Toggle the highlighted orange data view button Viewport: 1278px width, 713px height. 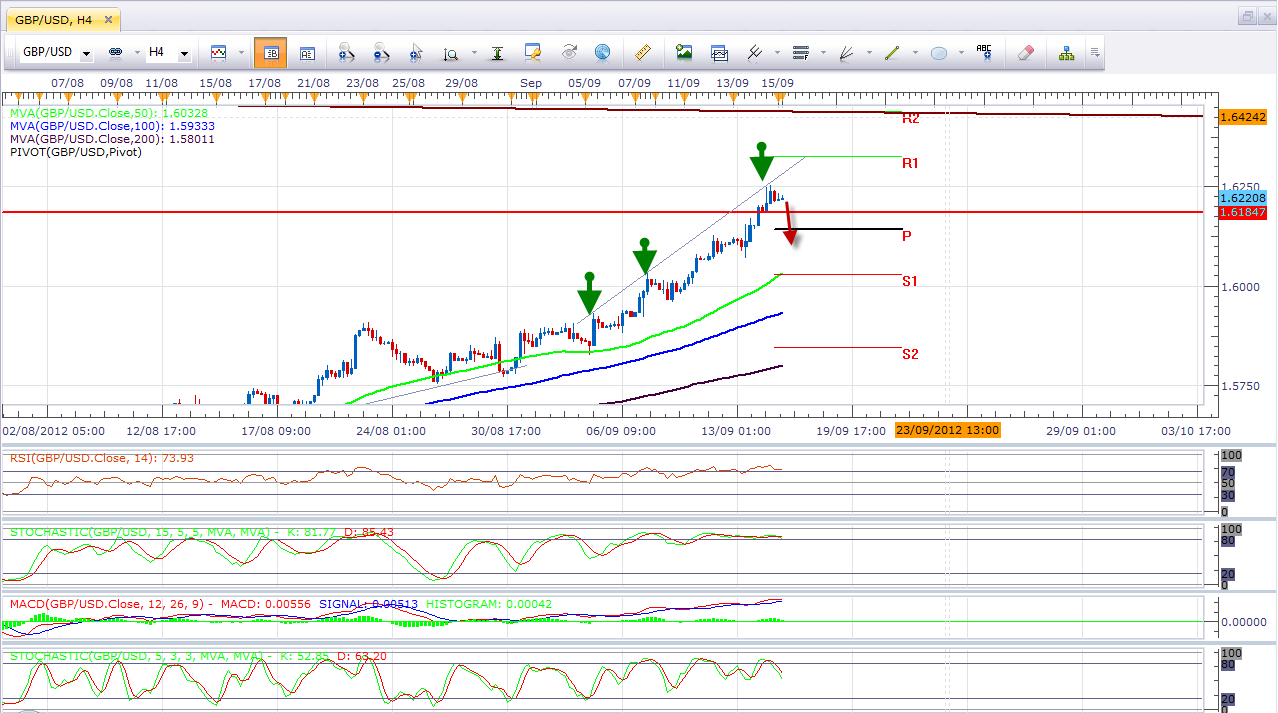pos(270,52)
